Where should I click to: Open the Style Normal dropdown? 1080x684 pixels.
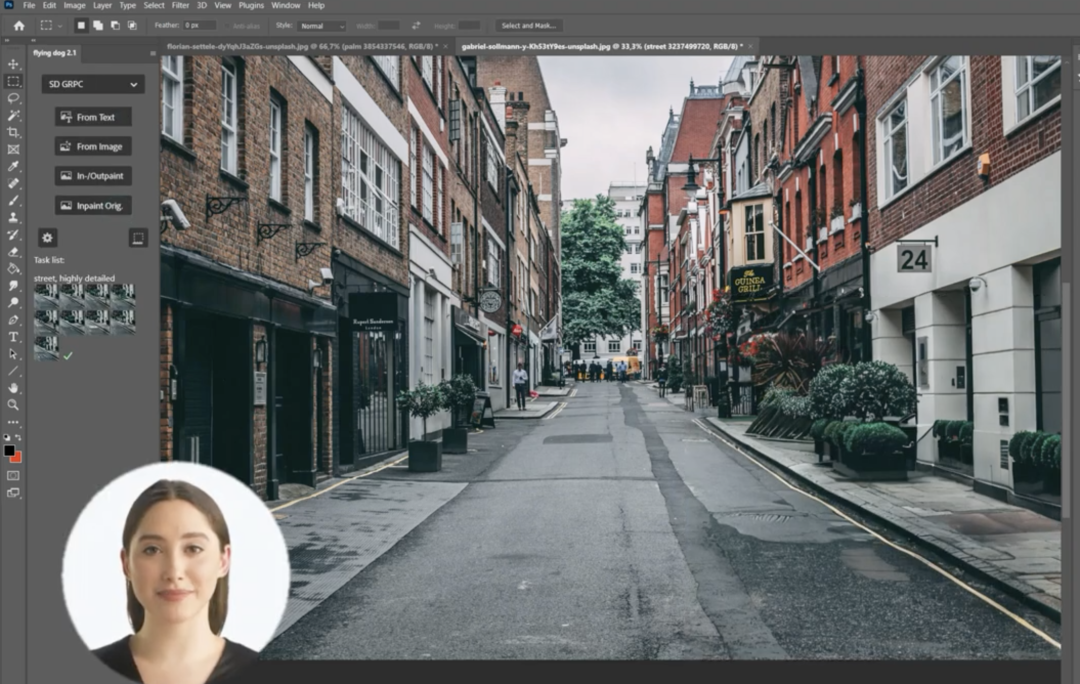[322, 25]
